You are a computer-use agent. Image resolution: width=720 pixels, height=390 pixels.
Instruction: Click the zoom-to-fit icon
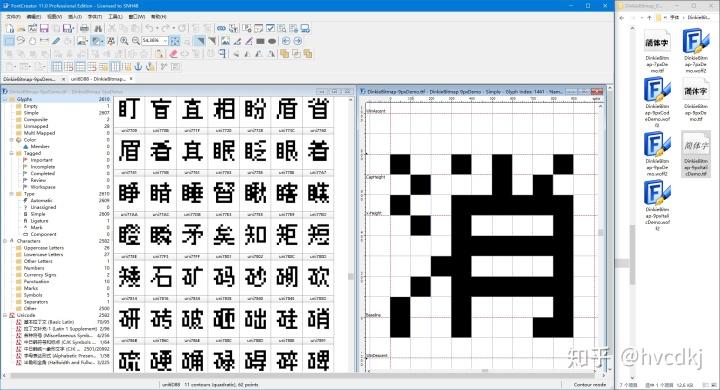175,41
